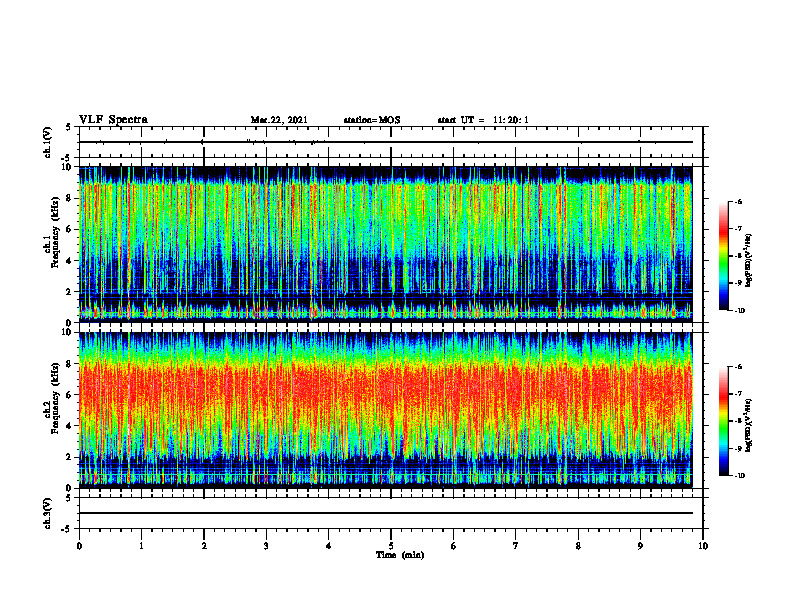
Task: Click the ch.1 voltage waveform trace panel
Action: pos(391,142)
